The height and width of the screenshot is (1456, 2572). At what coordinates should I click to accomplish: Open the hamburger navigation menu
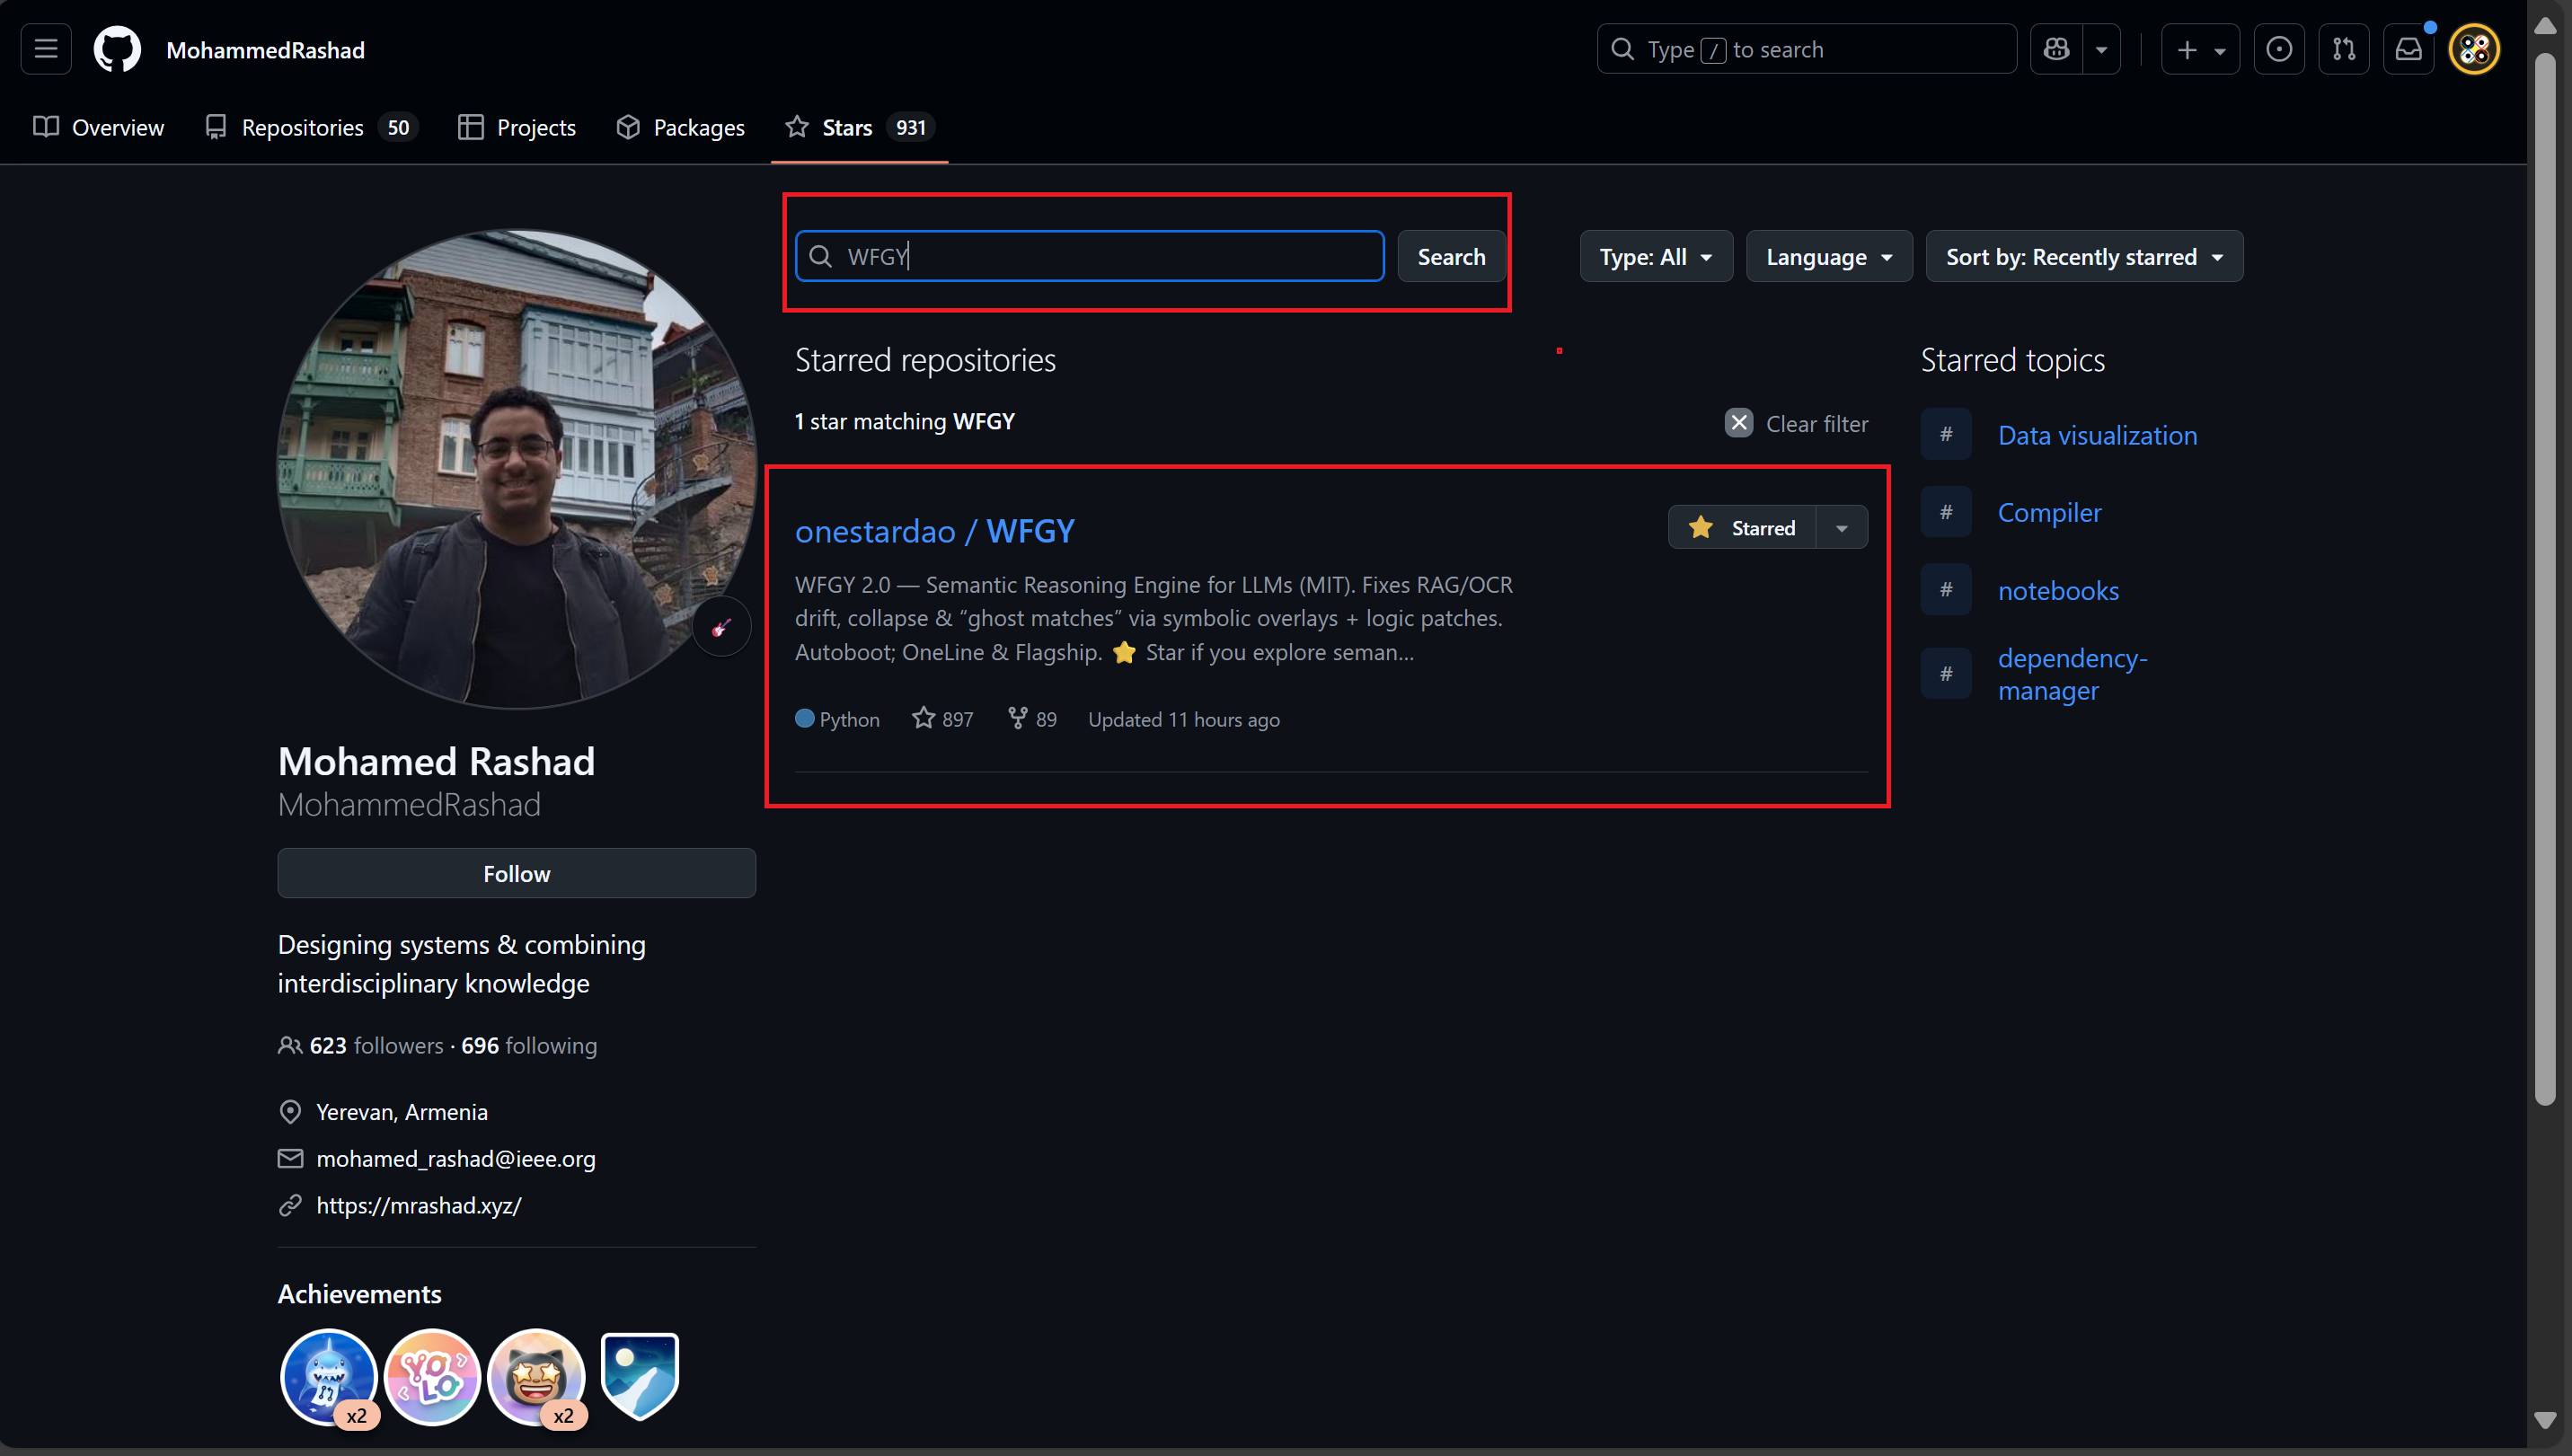point(46,49)
